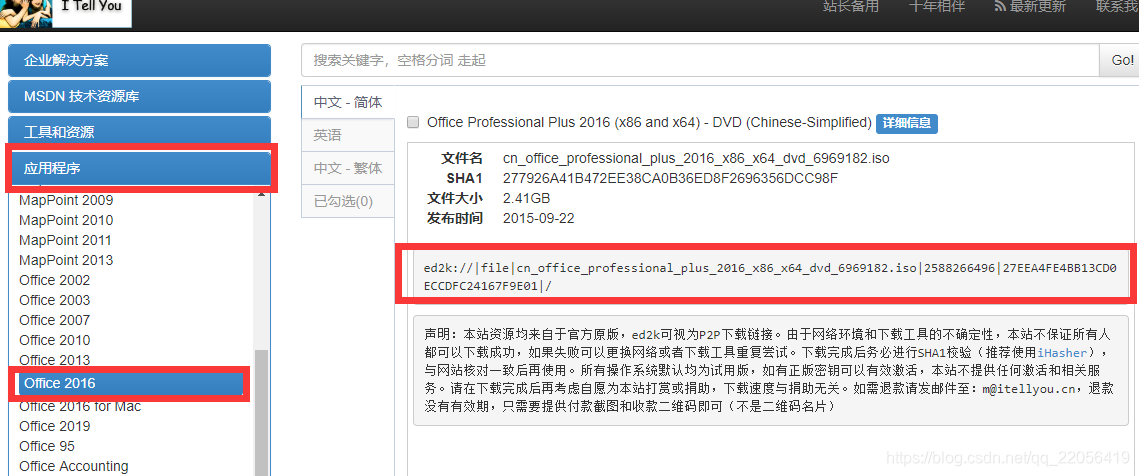Click the 2.41GB file size value

pyautogui.click(x=527, y=198)
